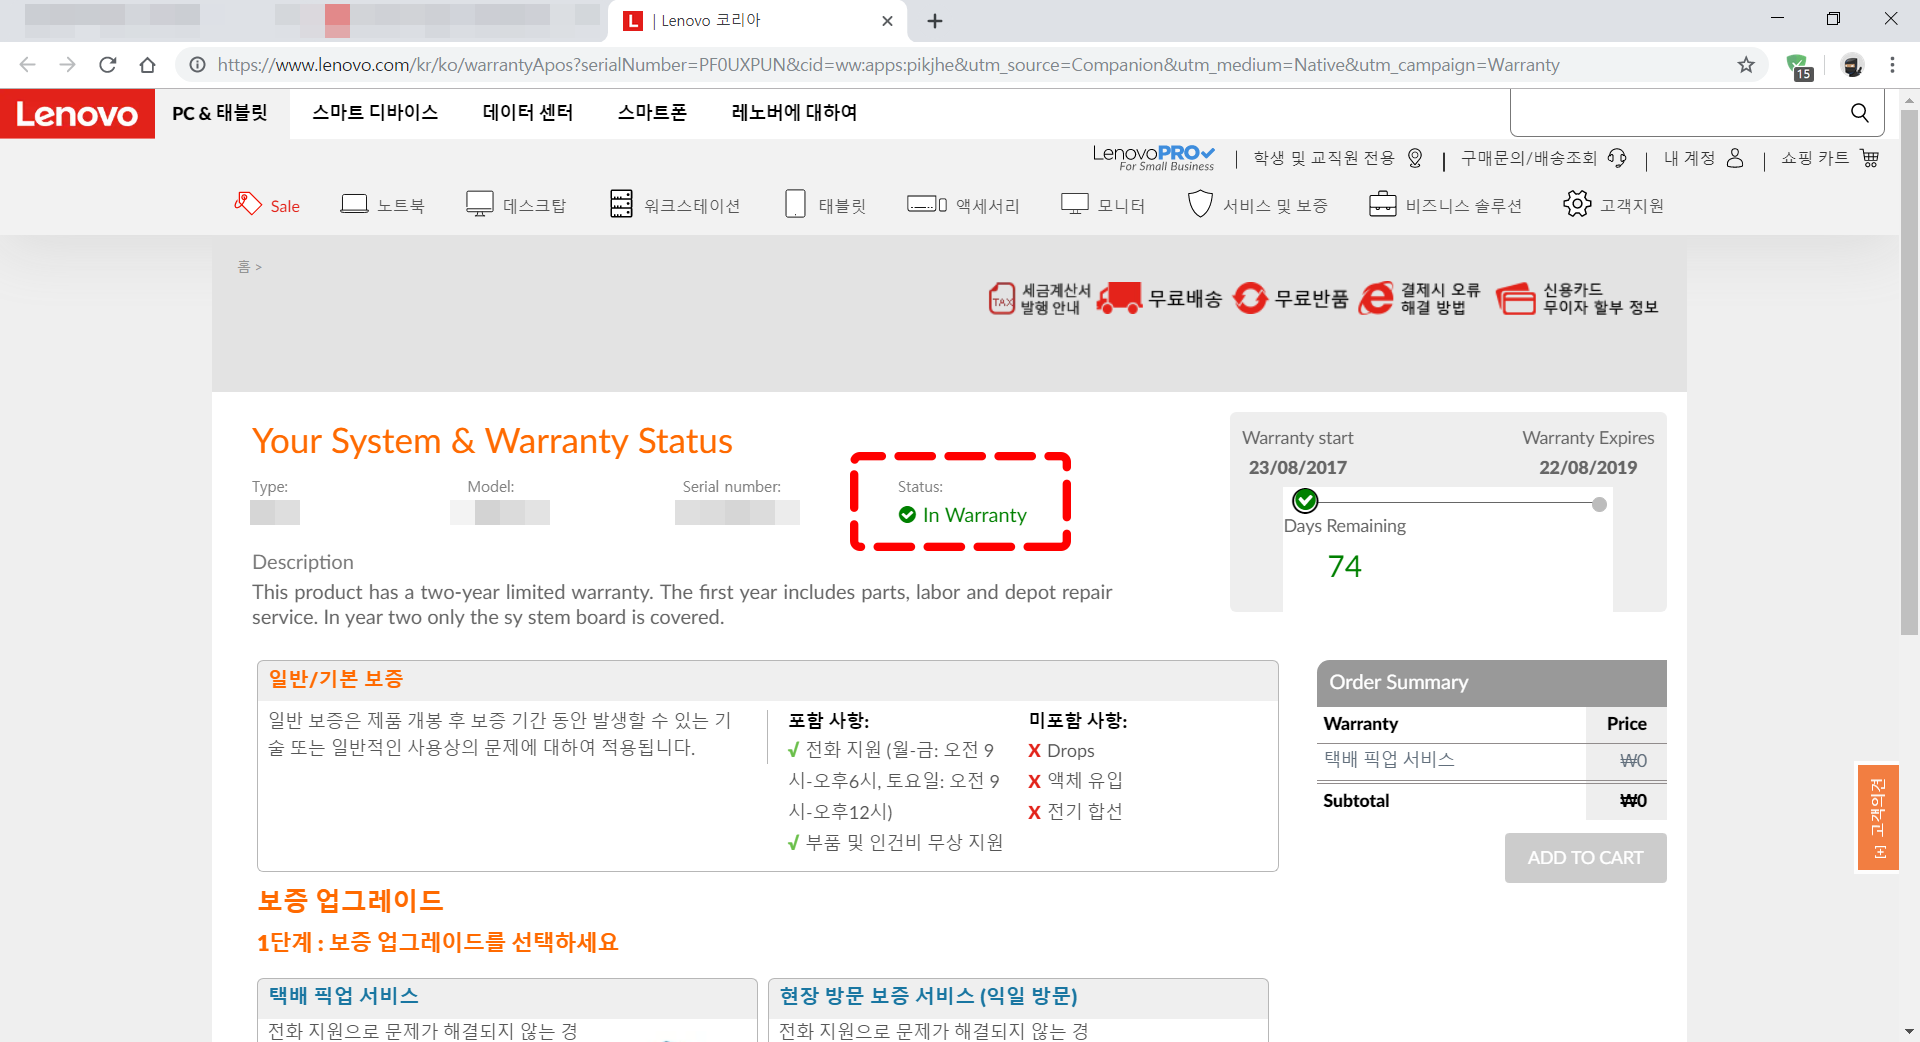Click the In Warranty status text
Screen dimensions: 1920x1042
coord(974,515)
